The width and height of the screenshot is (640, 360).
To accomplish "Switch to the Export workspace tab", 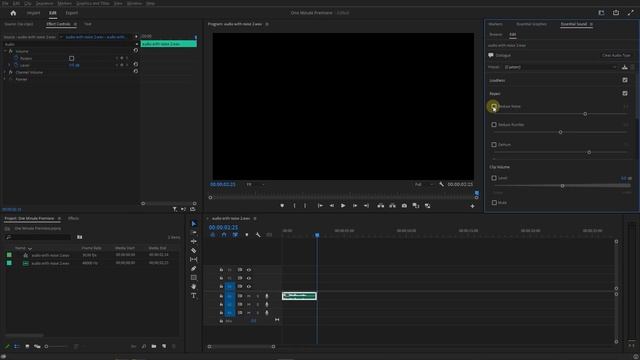I will click(71, 13).
